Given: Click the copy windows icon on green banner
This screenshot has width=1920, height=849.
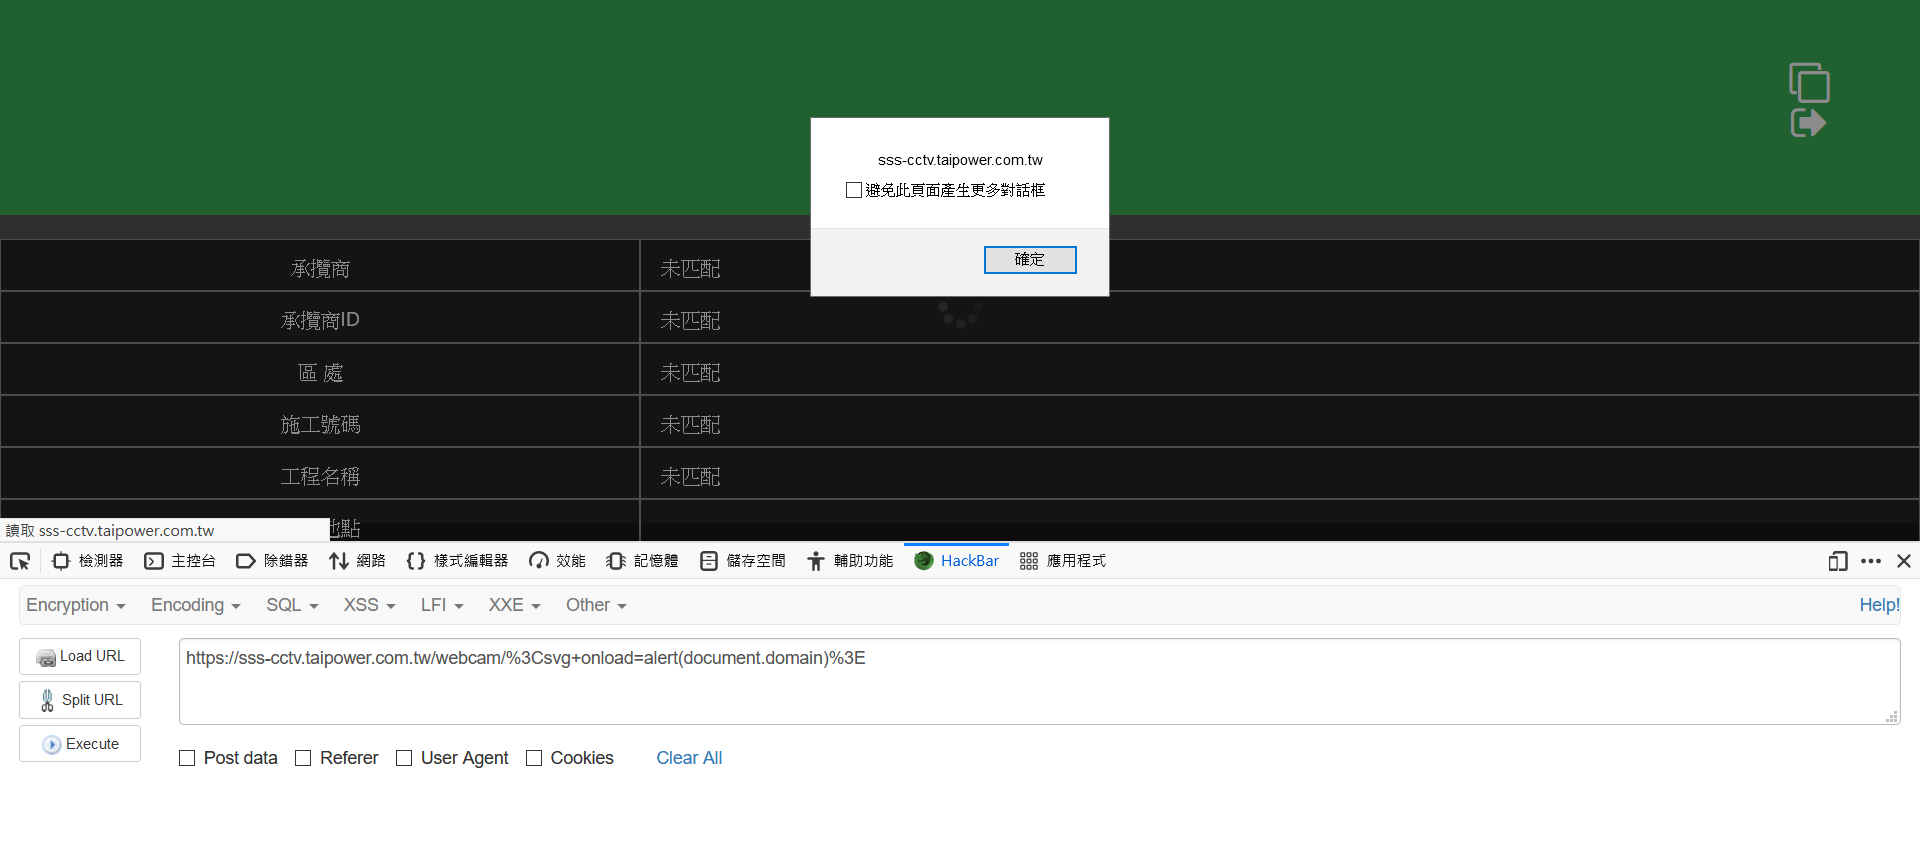Looking at the screenshot, I should pyautogui.click(x=1809, y=83).
